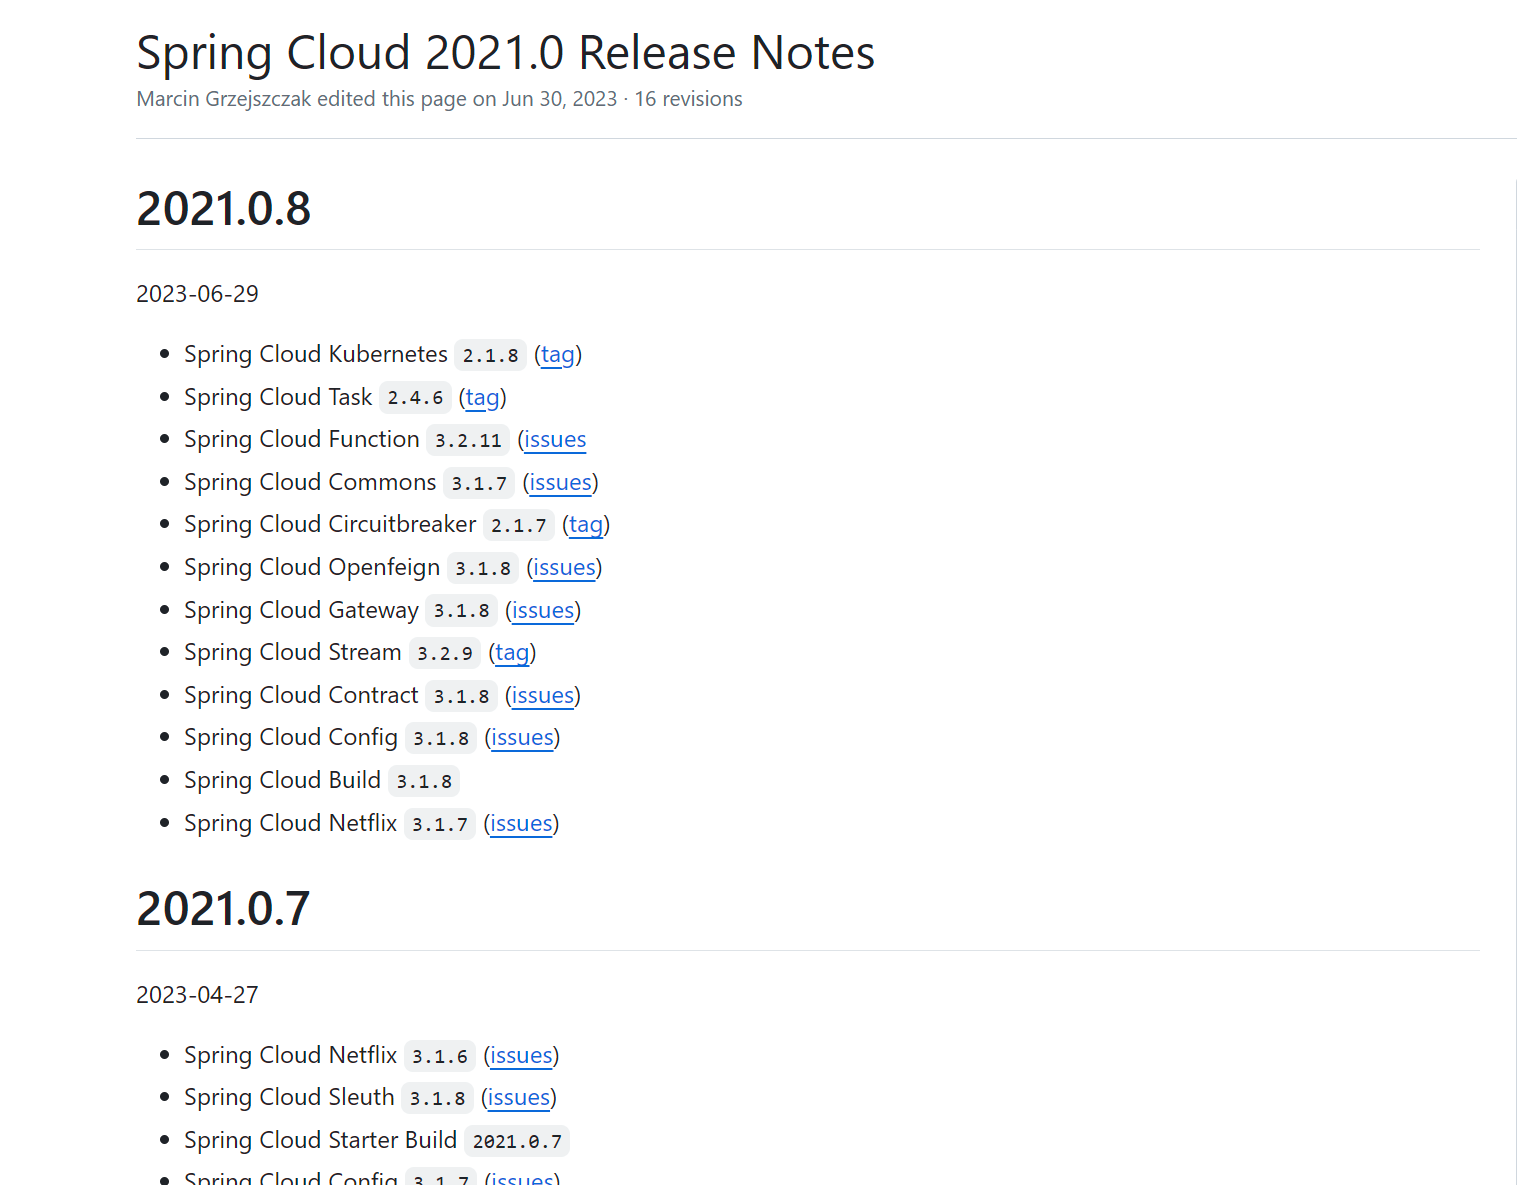This screenshot has width=1517, height=1185.
Task: Click the Spring Cloud 2021.0 Release Notes title
Action: pyautogui.click(x=505, y=53)
